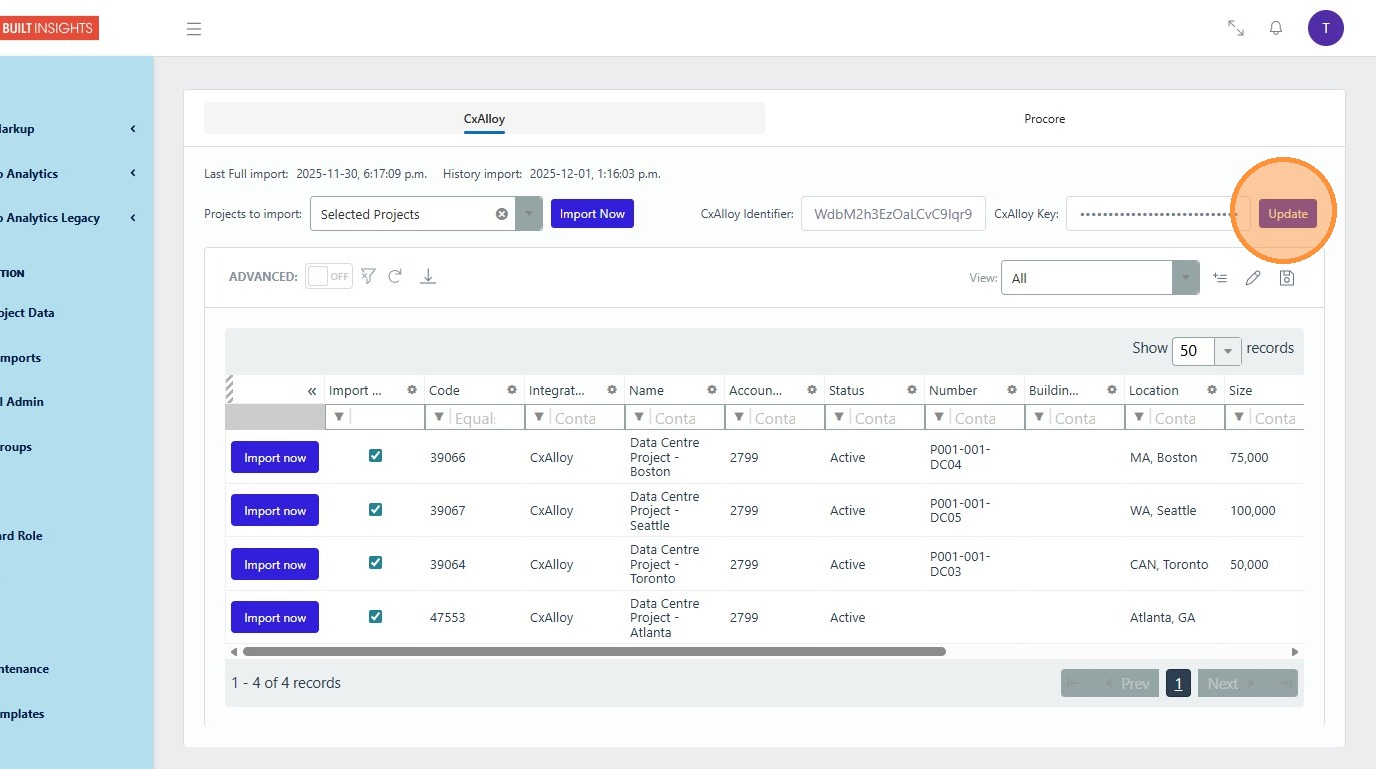Edit the current view with the pencil icon

[1252, 278]
